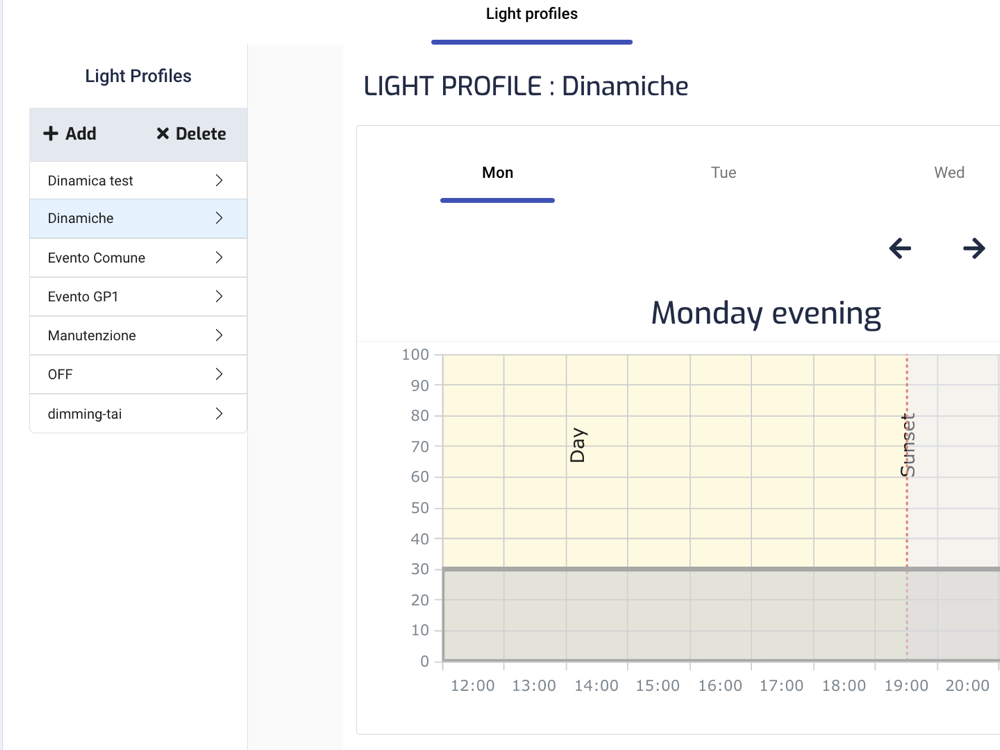Go to previous period with left arrow
The image size is (1000, 750).
tap(900, 248)
